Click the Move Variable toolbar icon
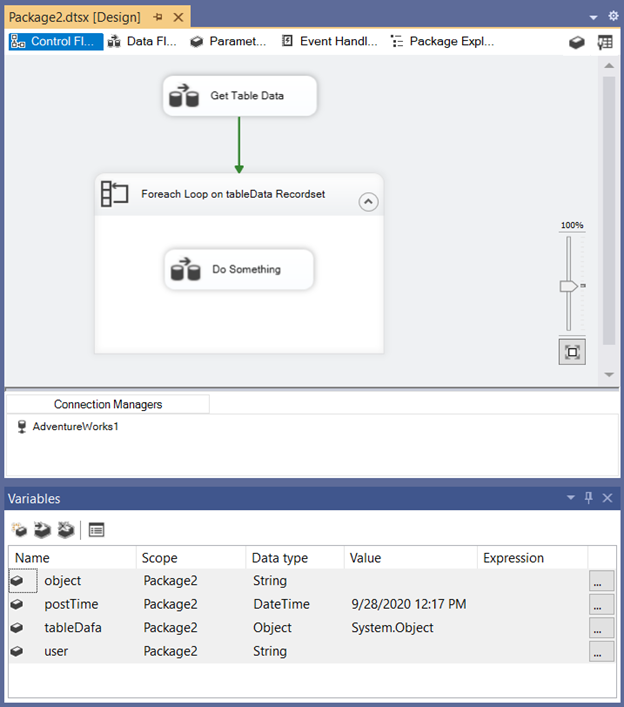Screen dimensions: 624x707 pyautogui.click(x=42, y=530)
